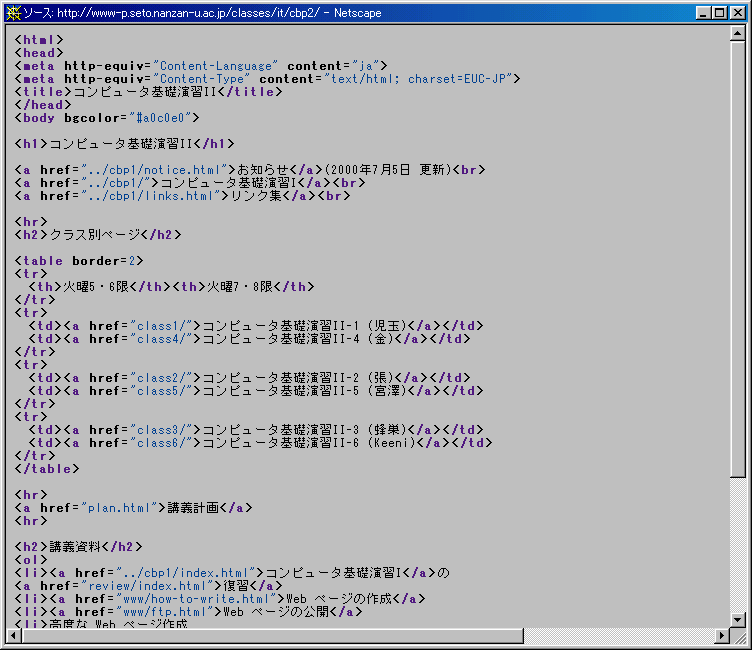Click the "../cbp1/links.html" href value
This screenshot has width=752, height=650.
pos(150,196)
